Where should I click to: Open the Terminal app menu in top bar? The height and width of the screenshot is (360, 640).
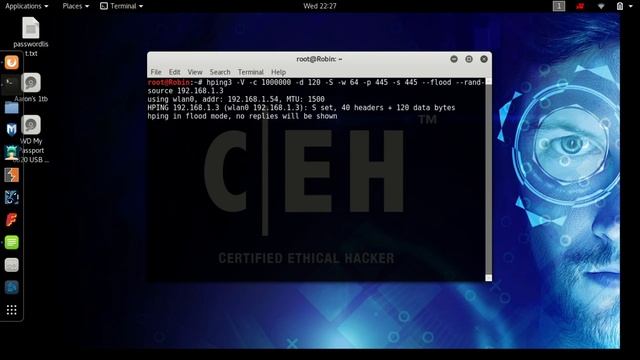point(121,6)
